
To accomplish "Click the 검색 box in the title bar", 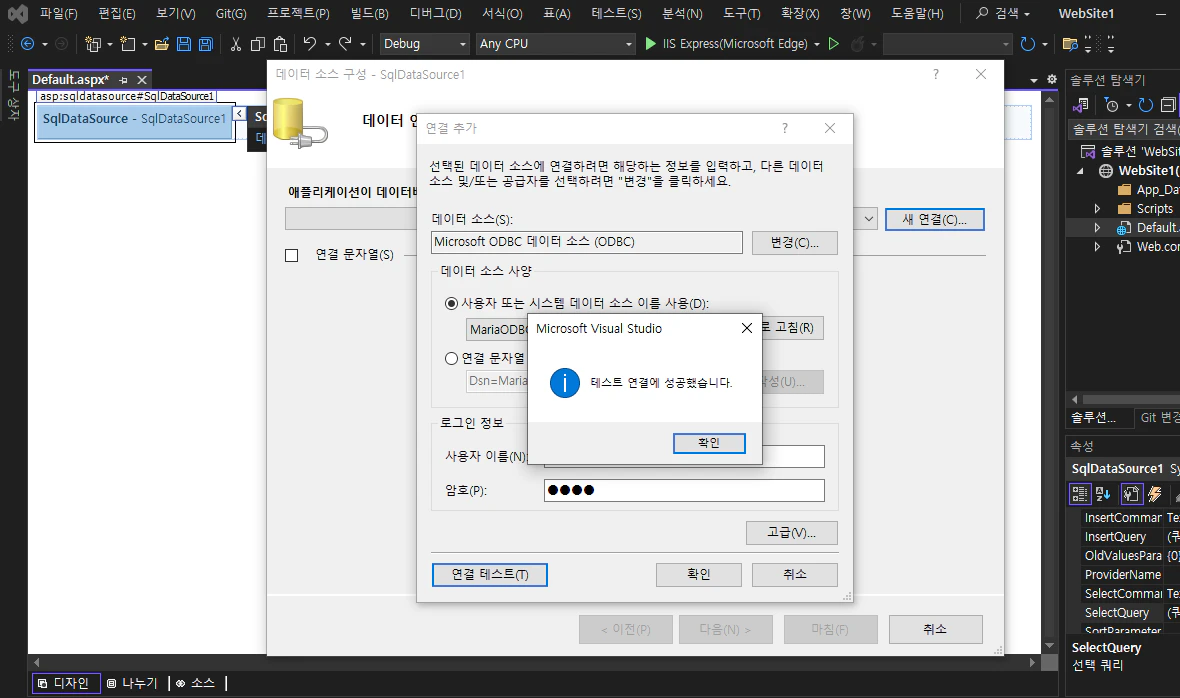I will point(1004,14).
